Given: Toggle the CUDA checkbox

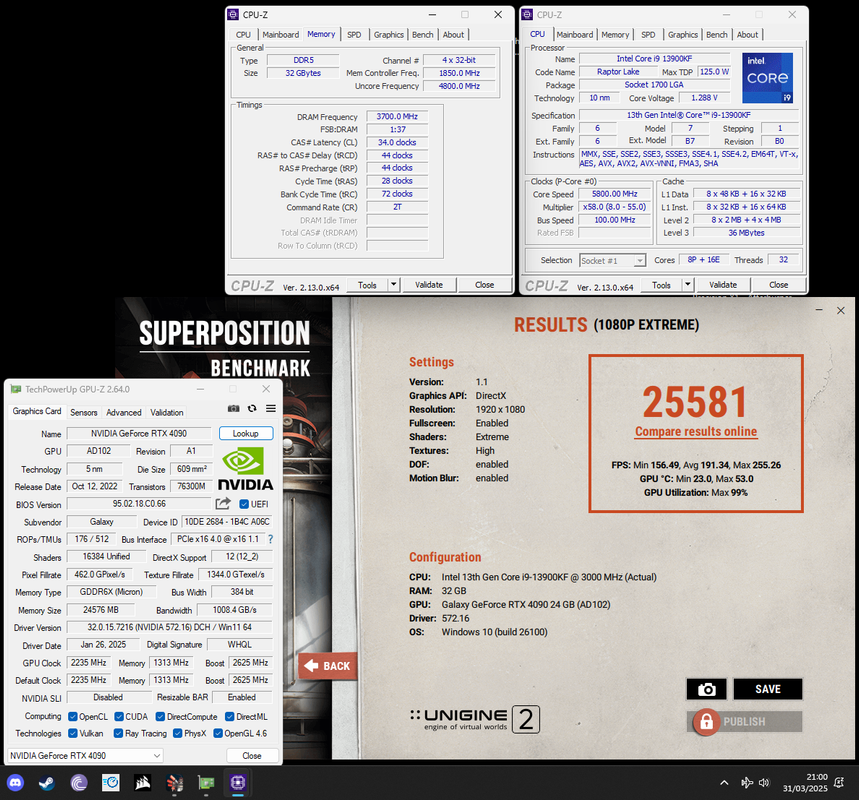Looking at the screenshot, I should click(x=119, y=717).
